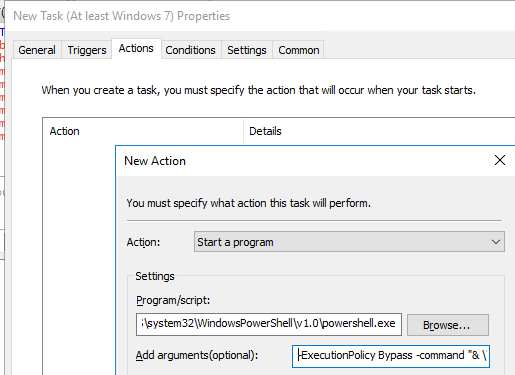The height and width of the screenshot is (375, 515).
Task: Go to the Conditions tab
Action: pos(191,50)
